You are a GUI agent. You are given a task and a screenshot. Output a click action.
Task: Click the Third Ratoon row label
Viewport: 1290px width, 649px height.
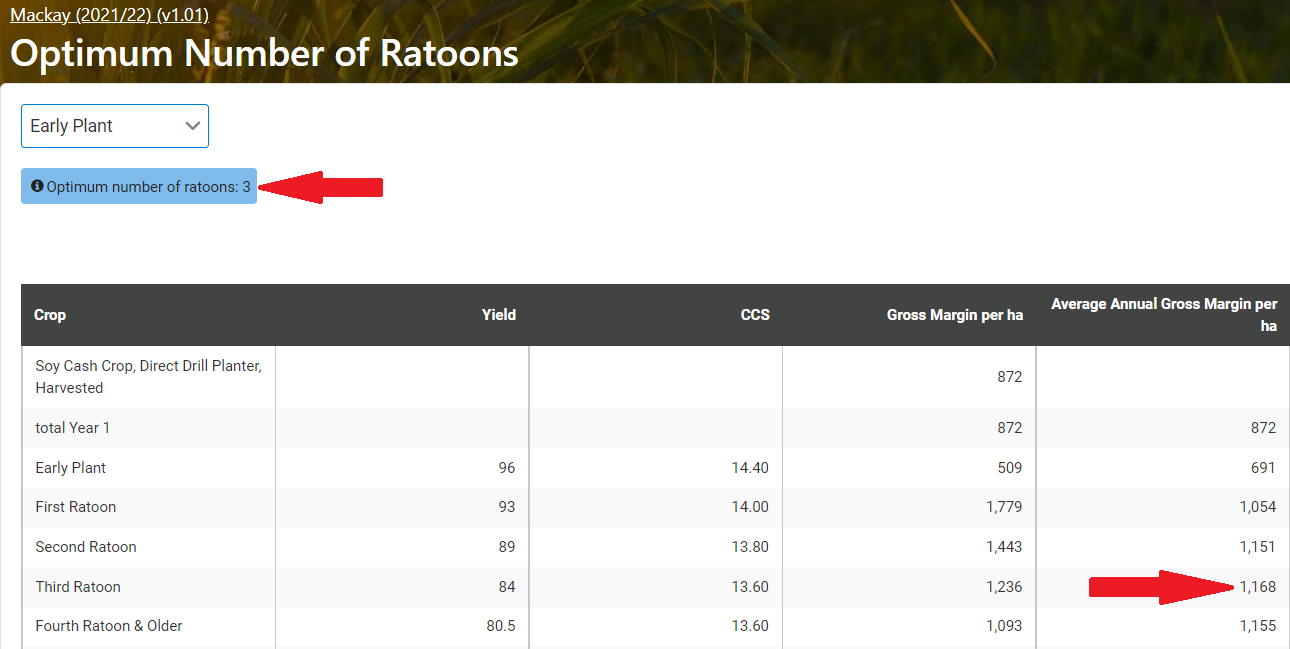point(78,587)
